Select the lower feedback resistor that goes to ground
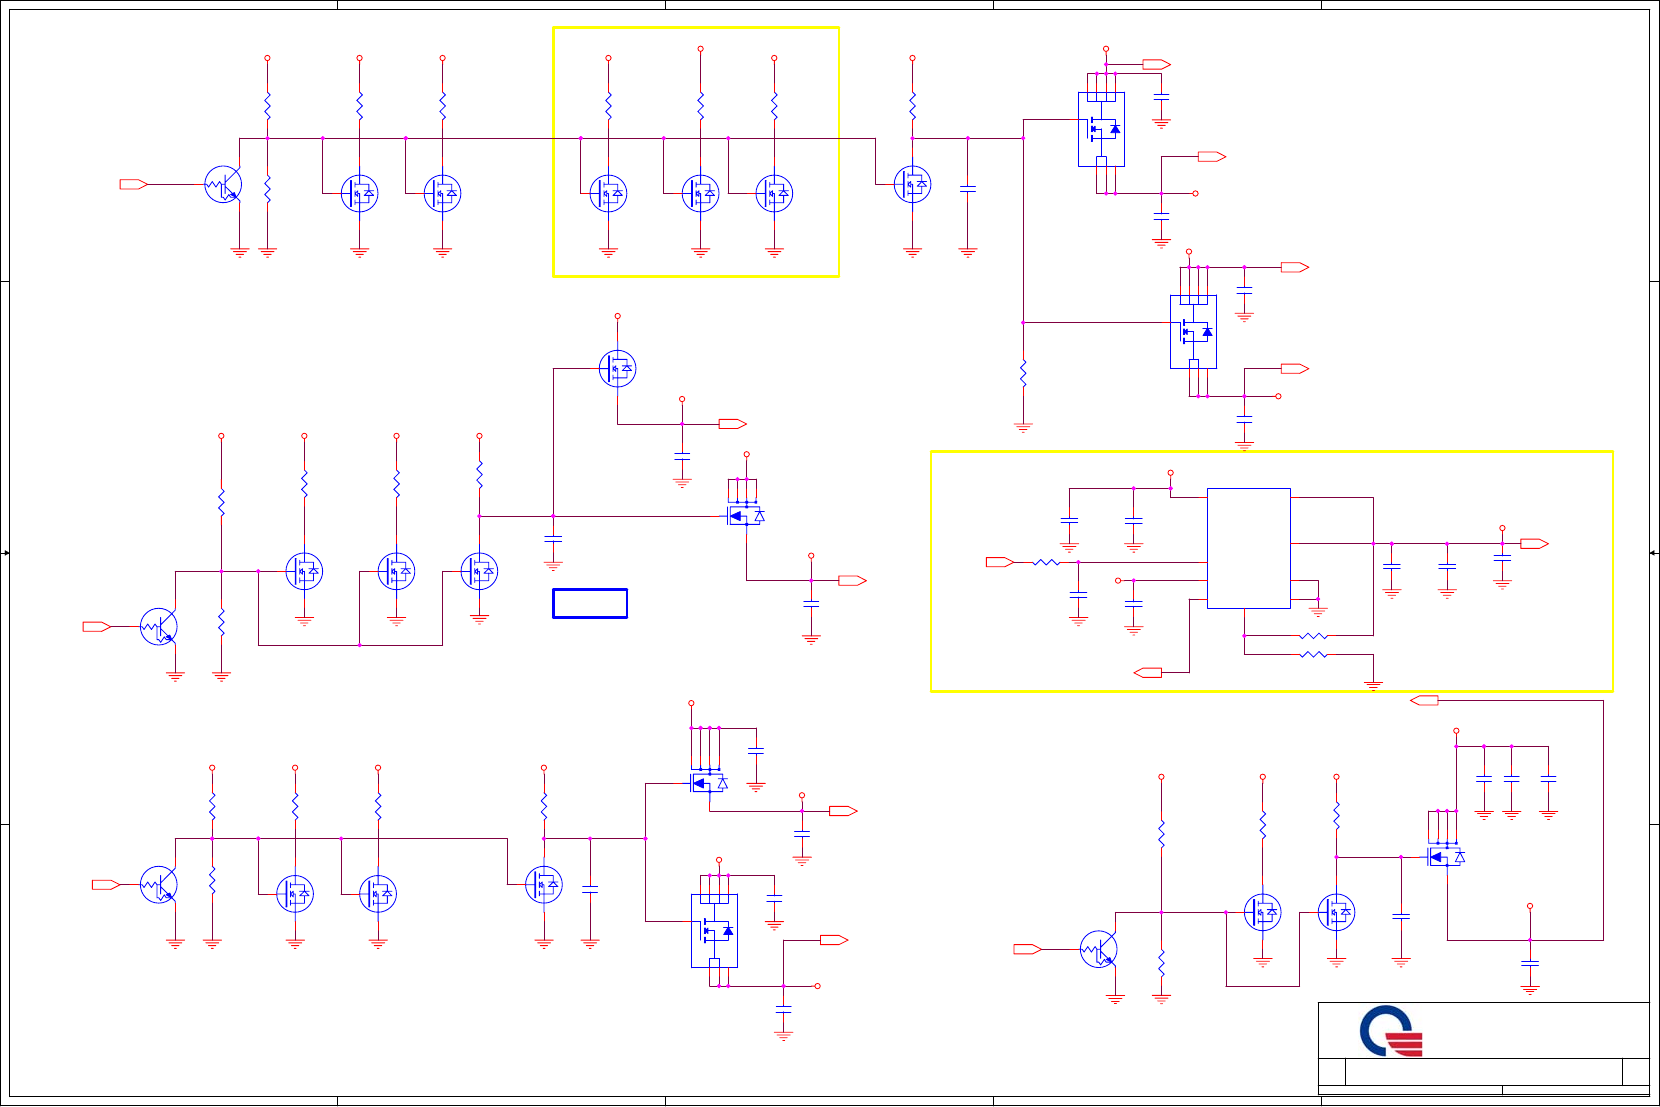This screenshot has width=1660, height=1107. click(x=1313, y=654)
